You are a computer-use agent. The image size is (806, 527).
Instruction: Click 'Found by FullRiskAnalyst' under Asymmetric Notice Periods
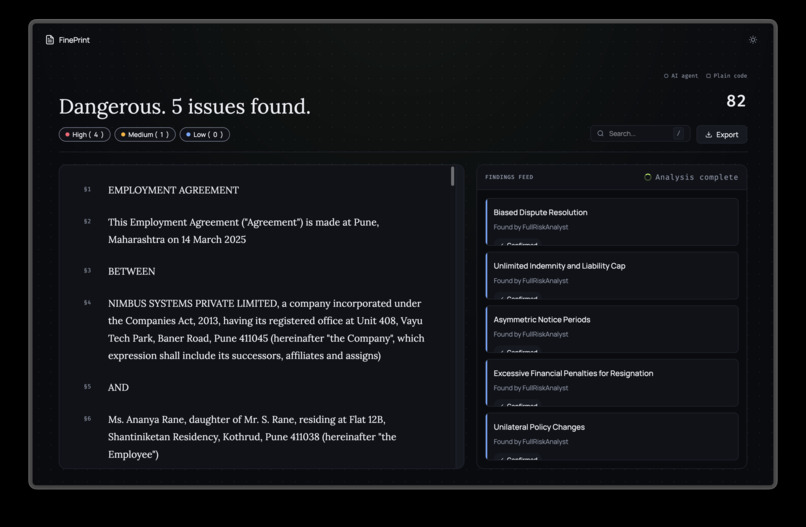530,334
